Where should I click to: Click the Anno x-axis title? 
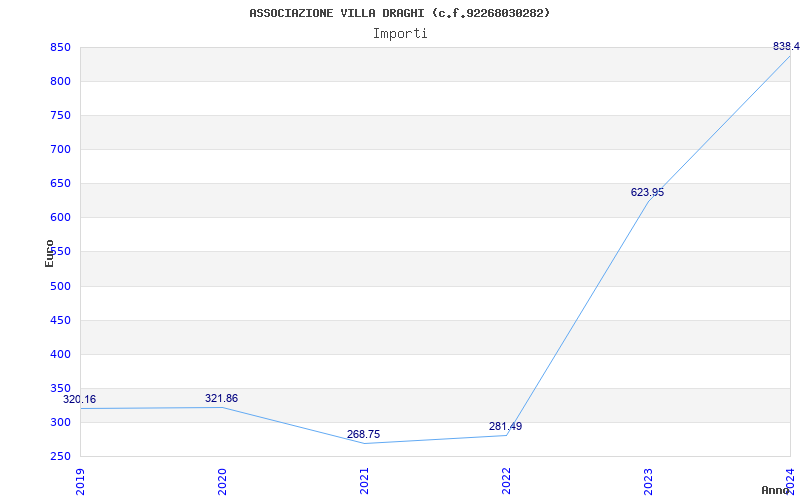(775, 490)
